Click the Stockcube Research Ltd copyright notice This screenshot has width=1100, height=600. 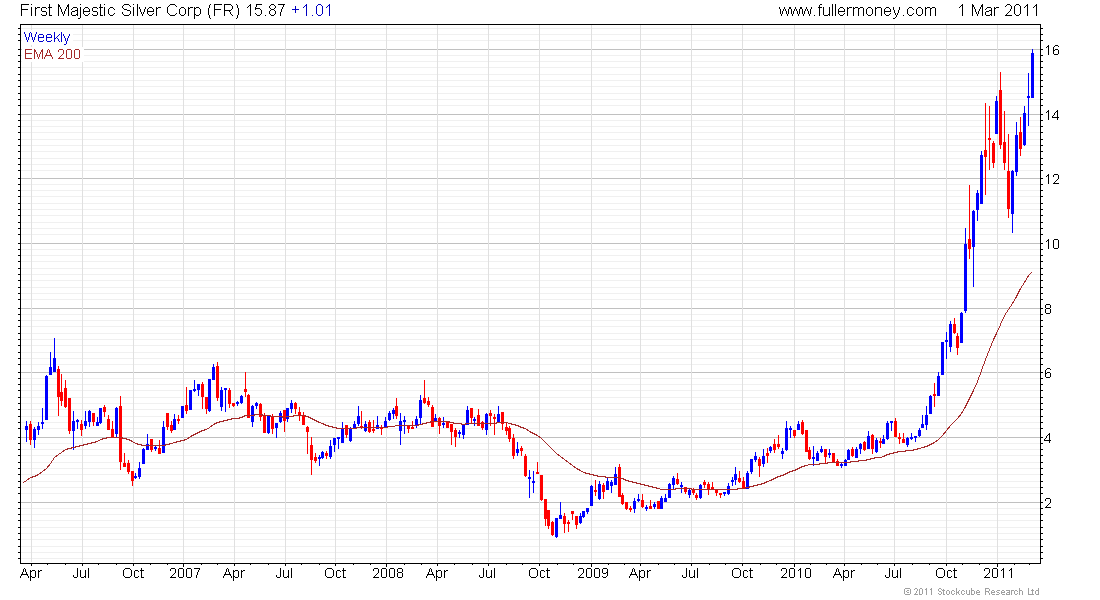tap(971, 592)
